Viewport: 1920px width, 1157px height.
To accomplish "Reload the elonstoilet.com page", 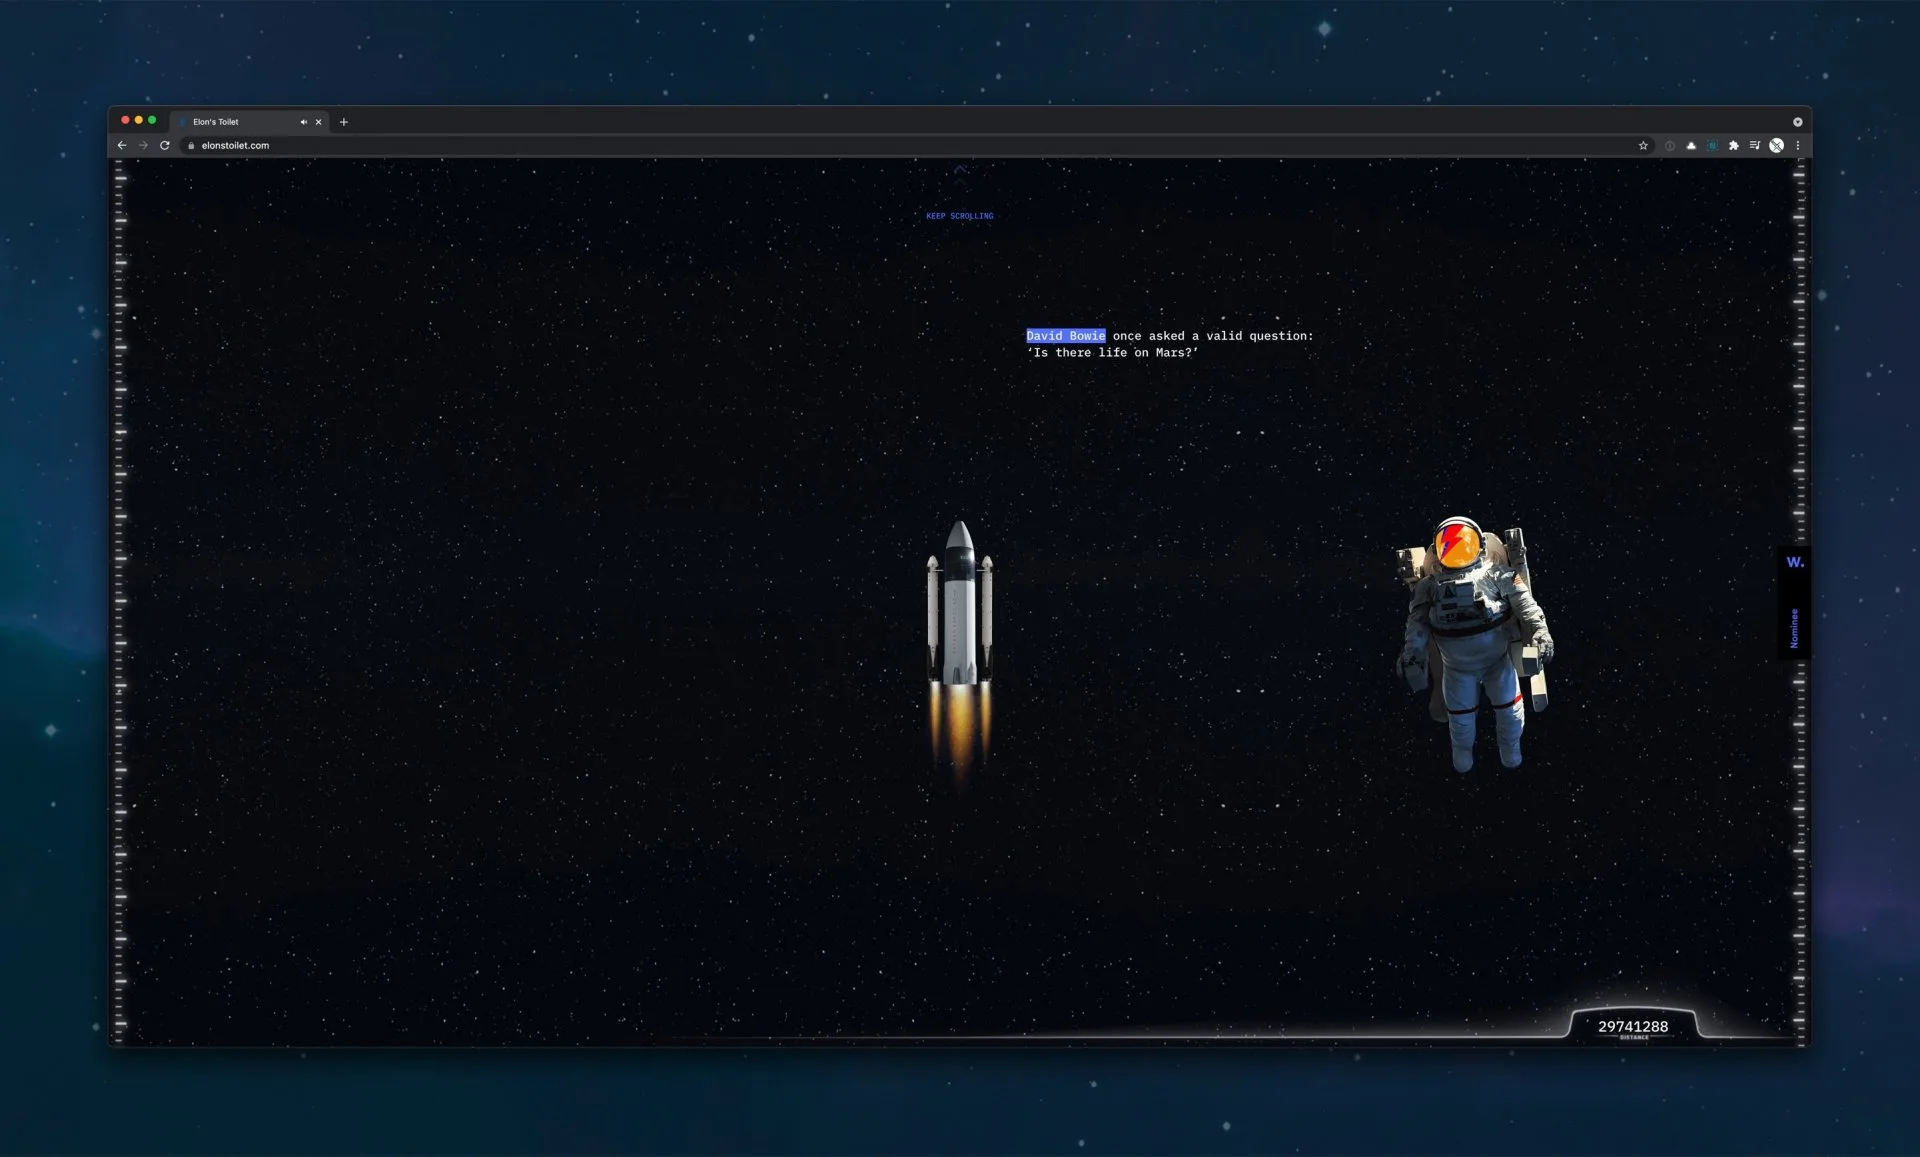I will (x=165, y=145).
